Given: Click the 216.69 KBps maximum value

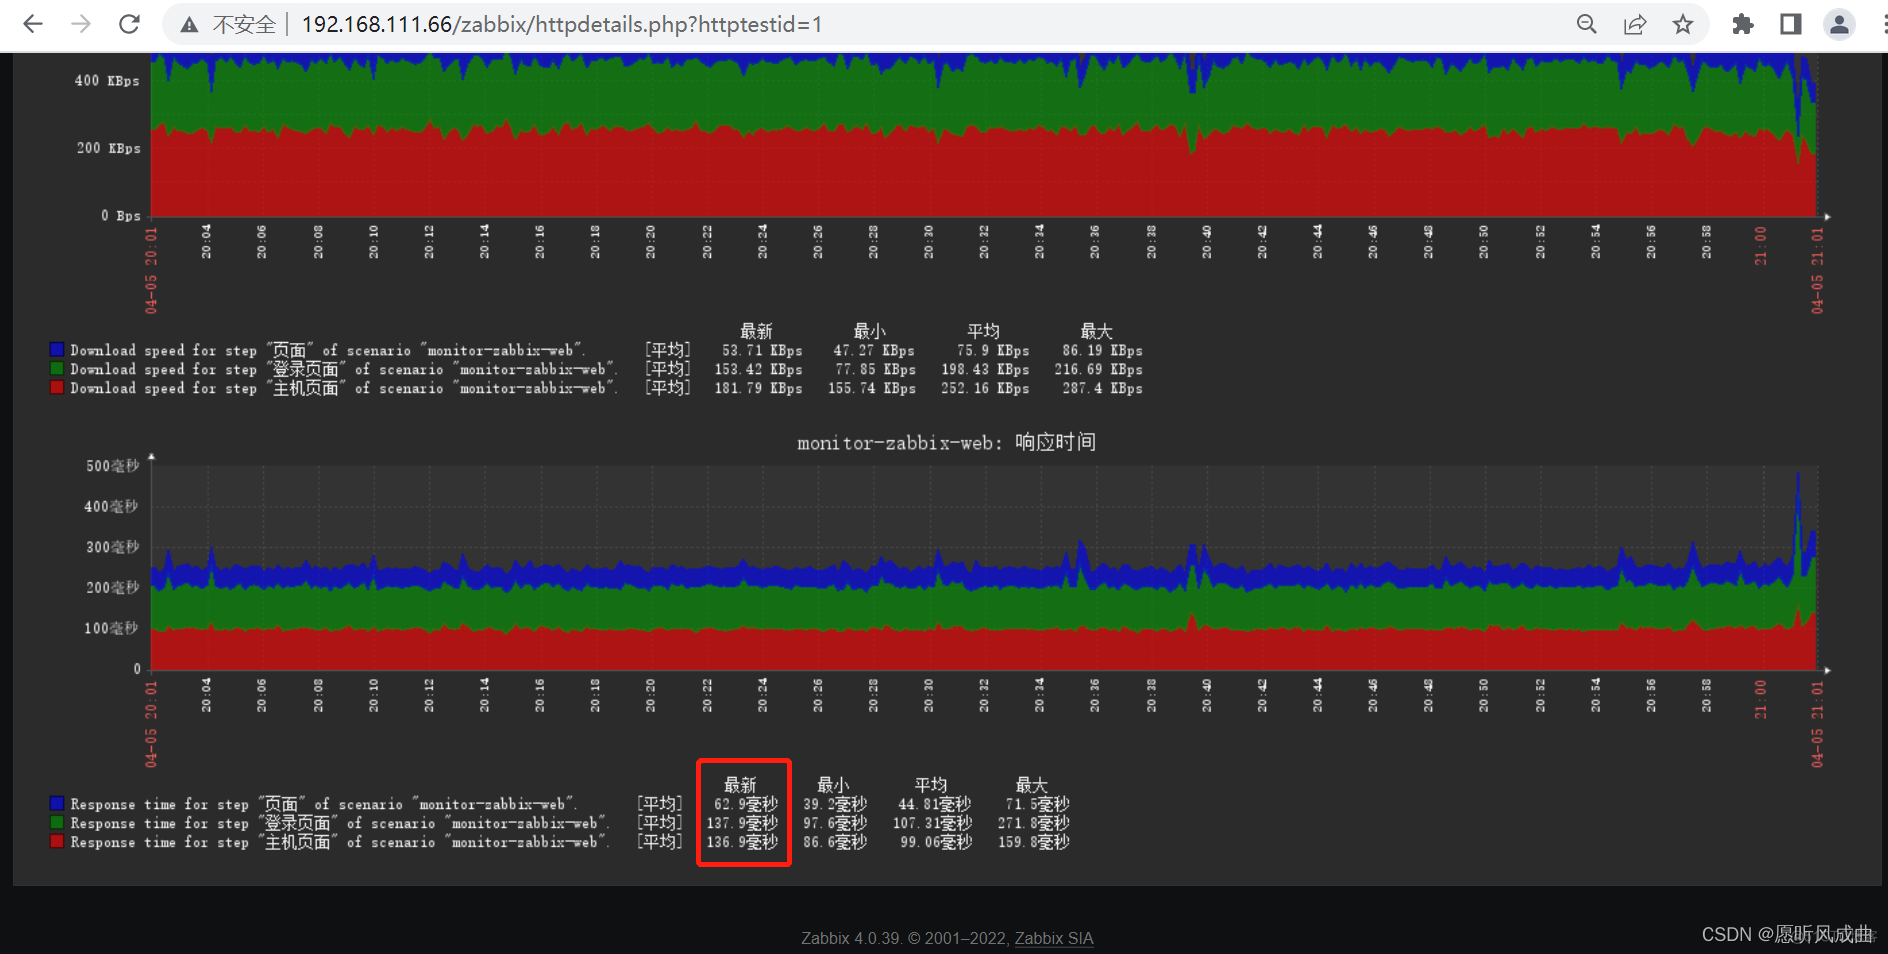Looking at the screenshot, I should point(1098,370).
